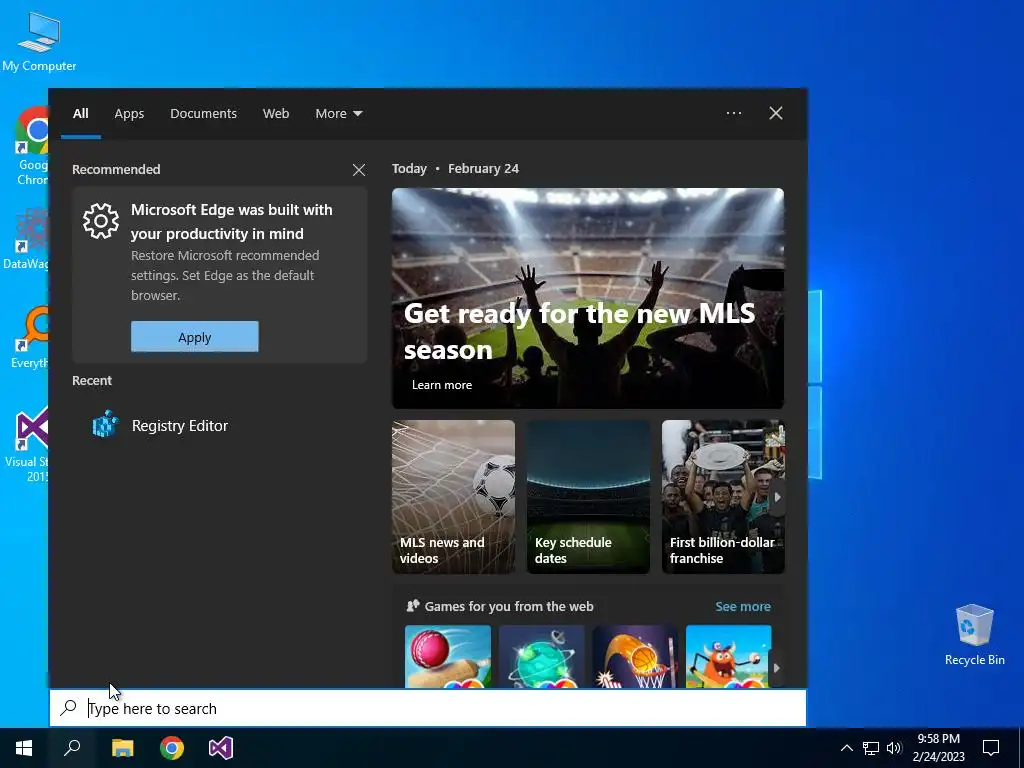Open the basketball hoop game thumbnail

pyautogui.click(x=635, y=656)
